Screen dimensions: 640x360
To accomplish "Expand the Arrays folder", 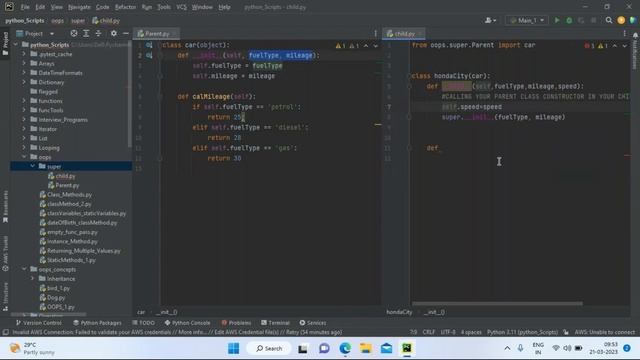I will (24, 63).
